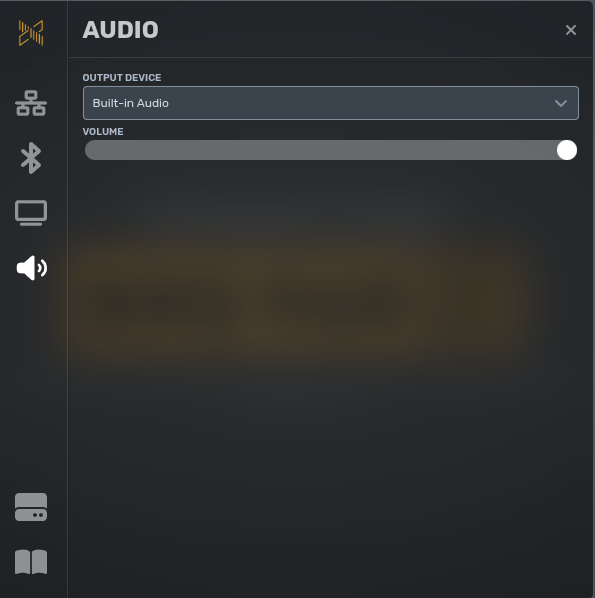Close the Audio settings panel

(x=571, y=30)
